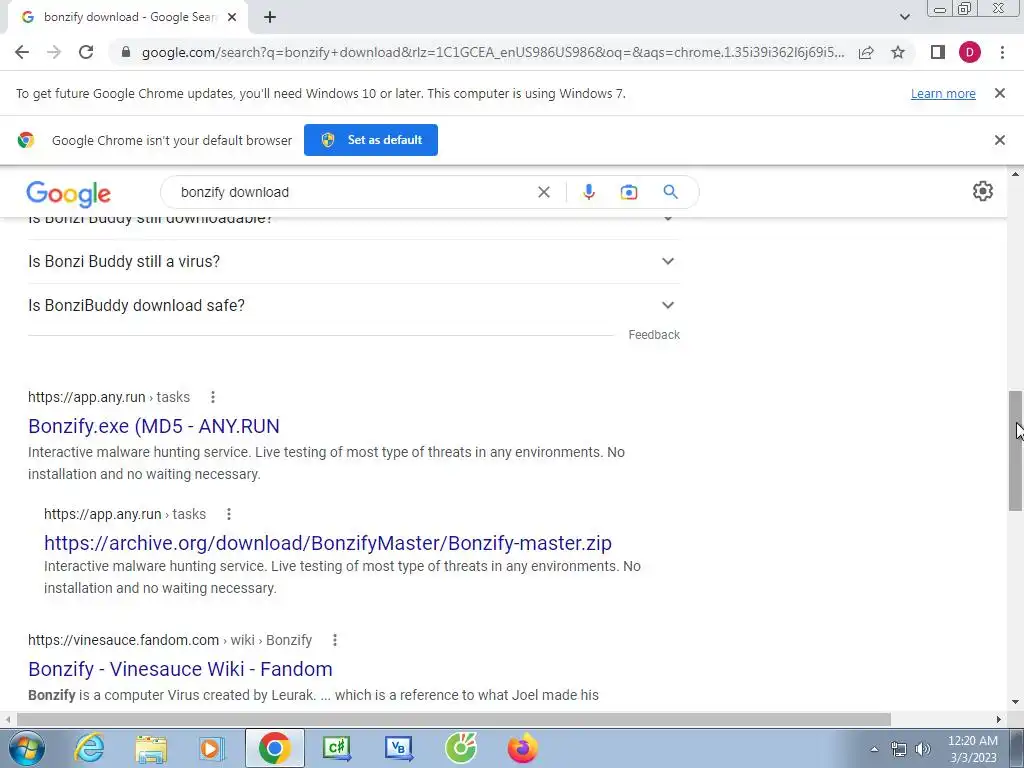Show hidden system tray icons
1024x768 pixels.
(x=874, y=749)
